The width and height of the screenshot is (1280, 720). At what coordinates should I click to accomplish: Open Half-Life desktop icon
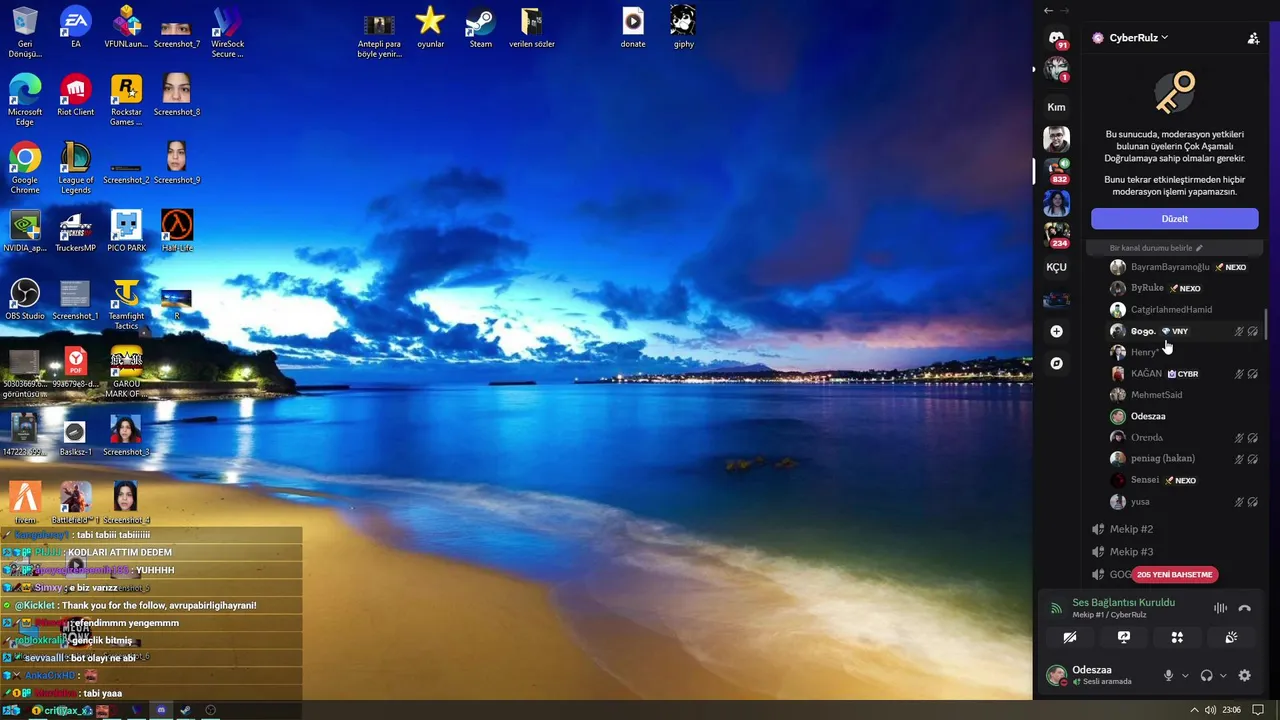177,231
